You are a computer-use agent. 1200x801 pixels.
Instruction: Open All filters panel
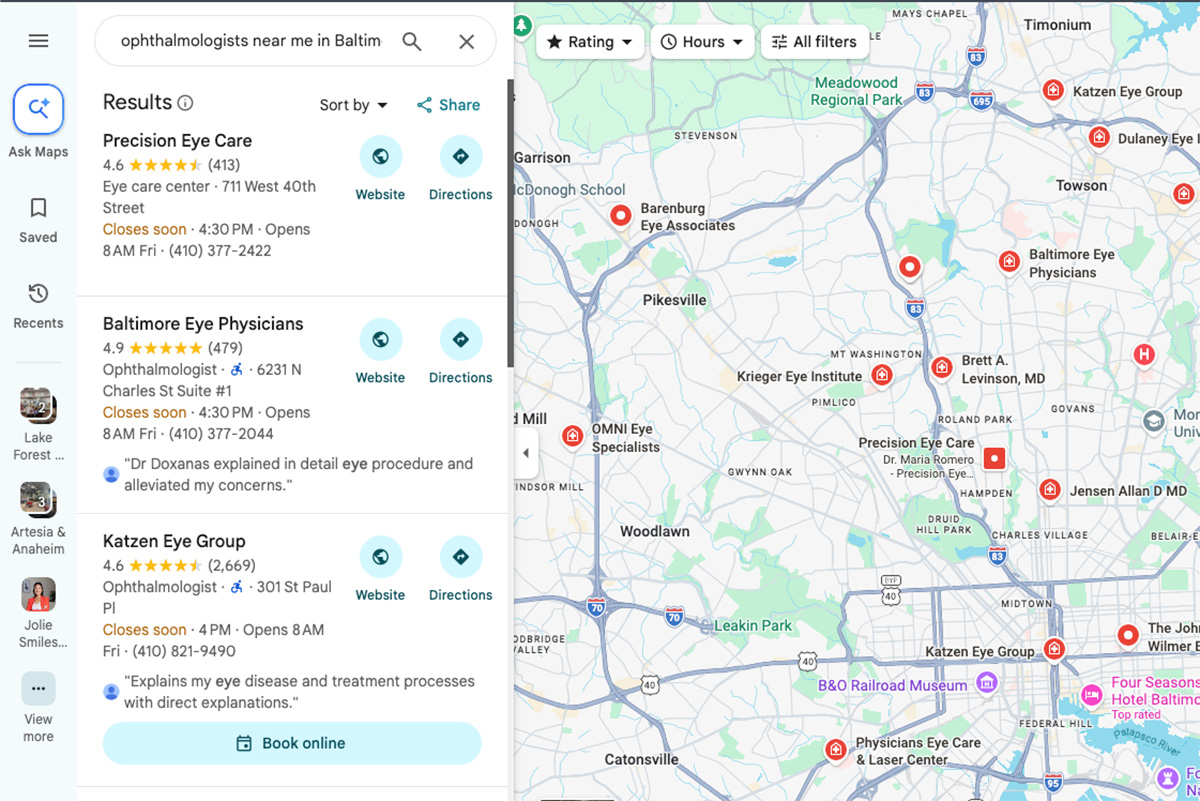tap(814, 42)
